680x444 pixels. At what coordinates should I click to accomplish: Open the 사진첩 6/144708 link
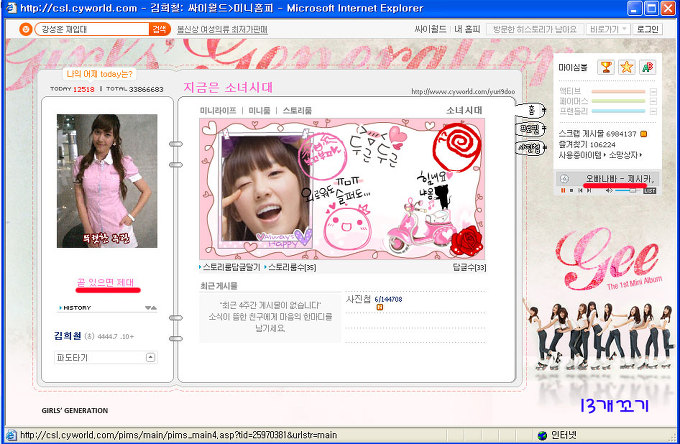click(x=374, y=299)
